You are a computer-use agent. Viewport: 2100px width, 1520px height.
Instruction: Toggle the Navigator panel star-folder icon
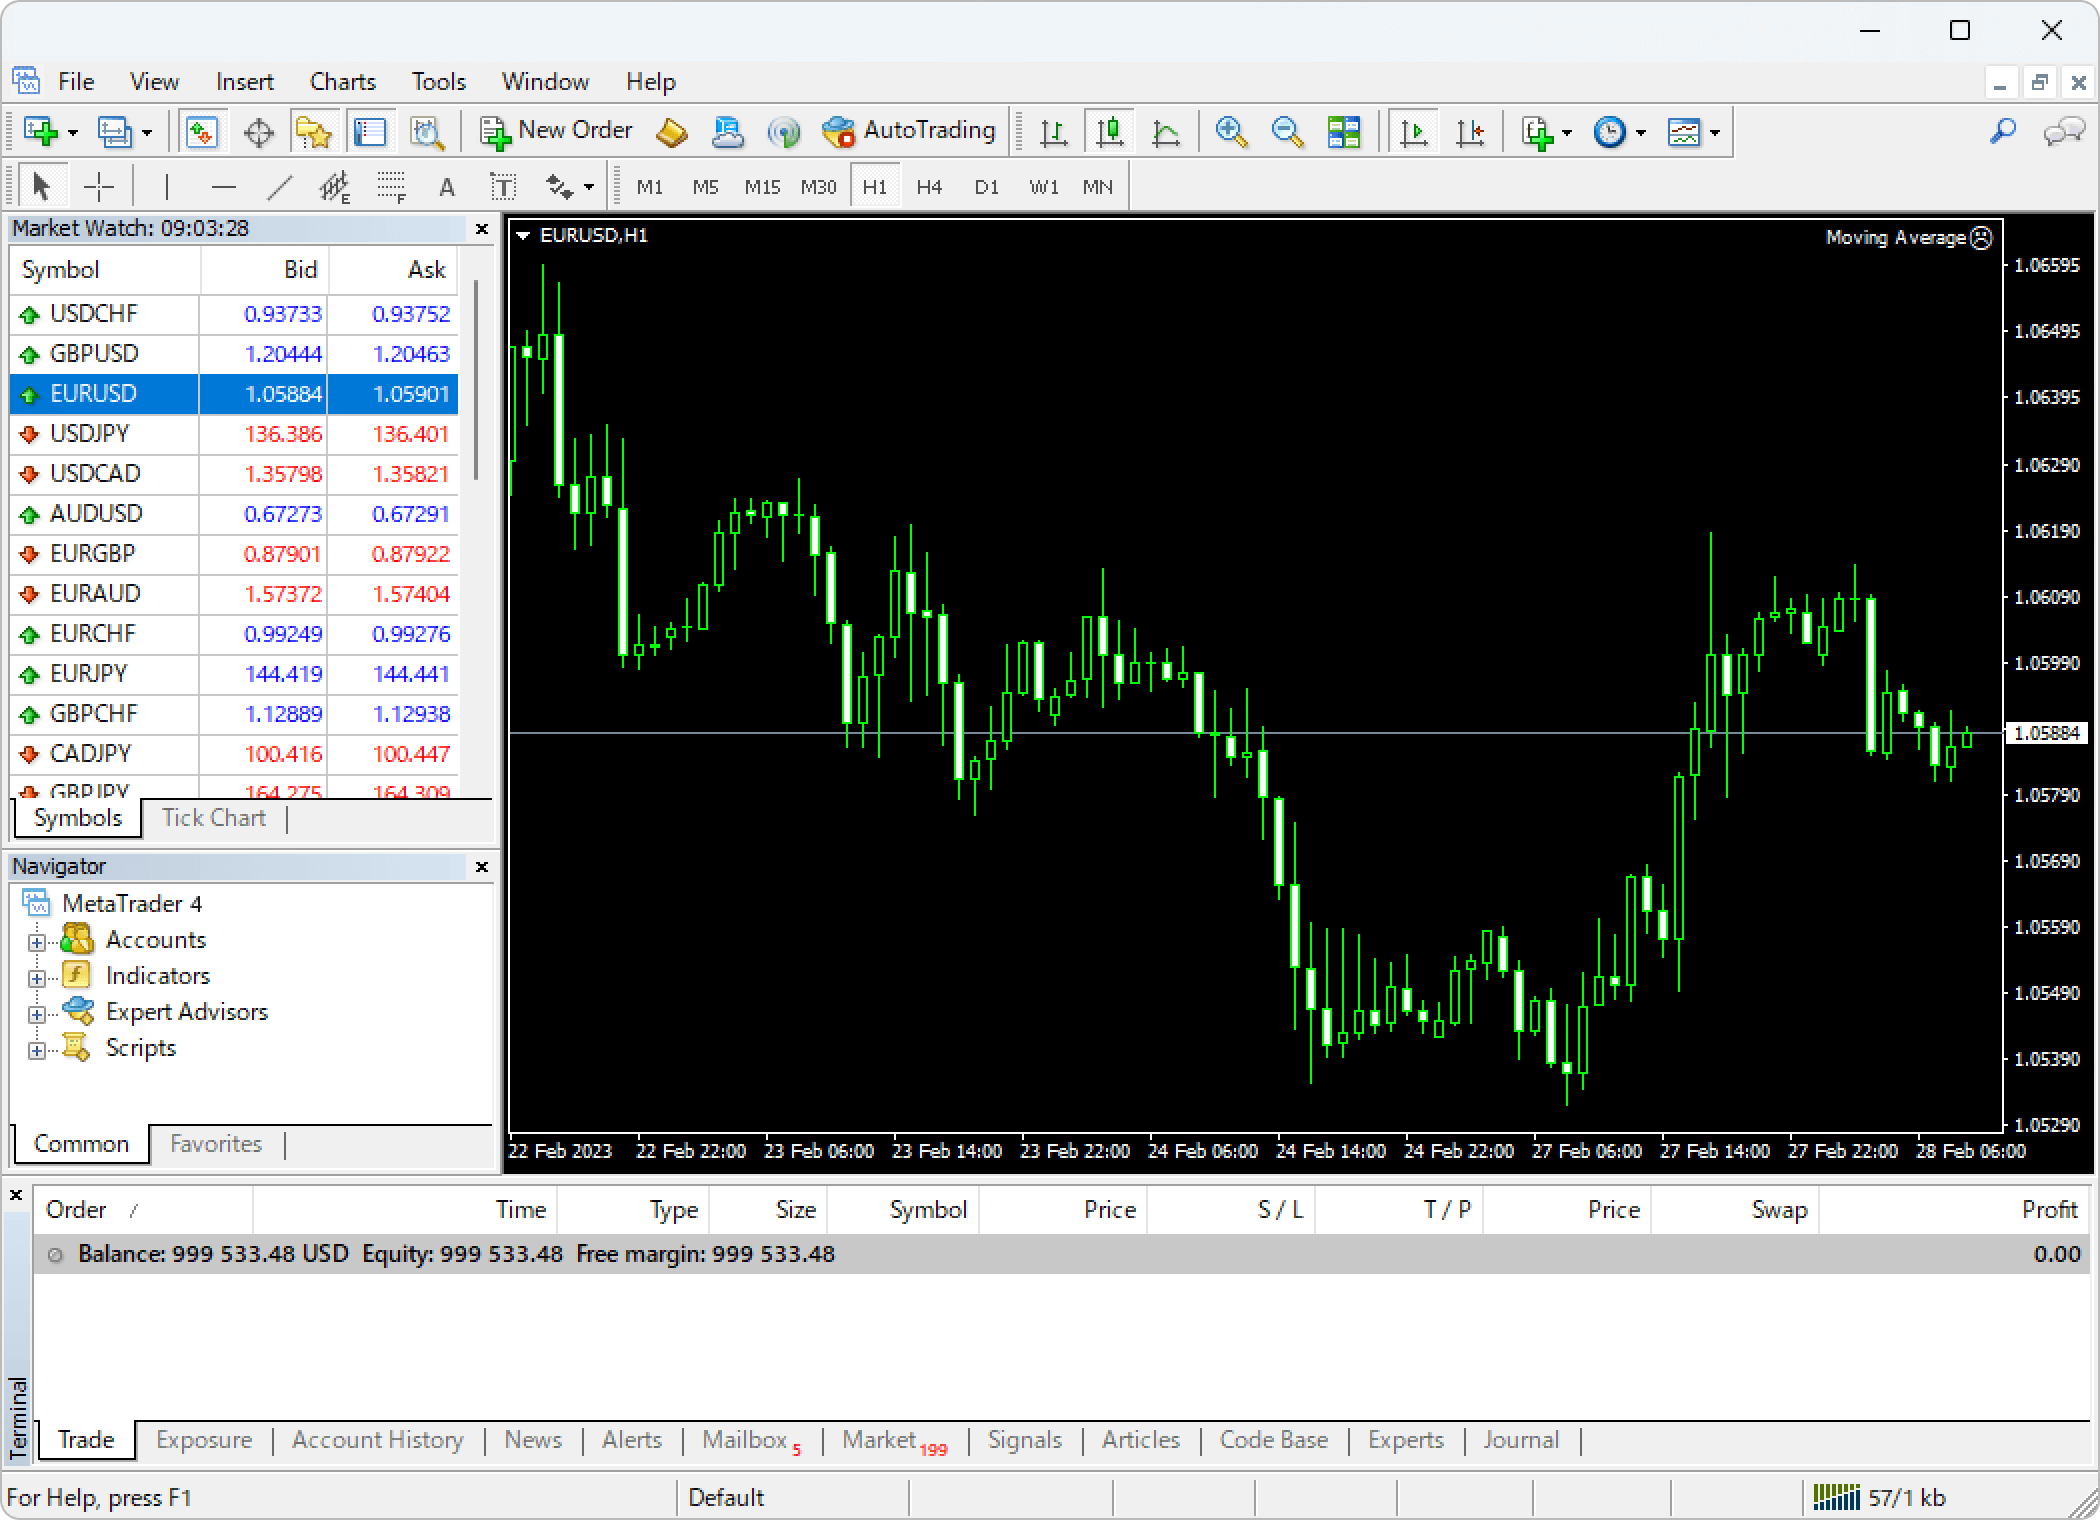[313, 131]
